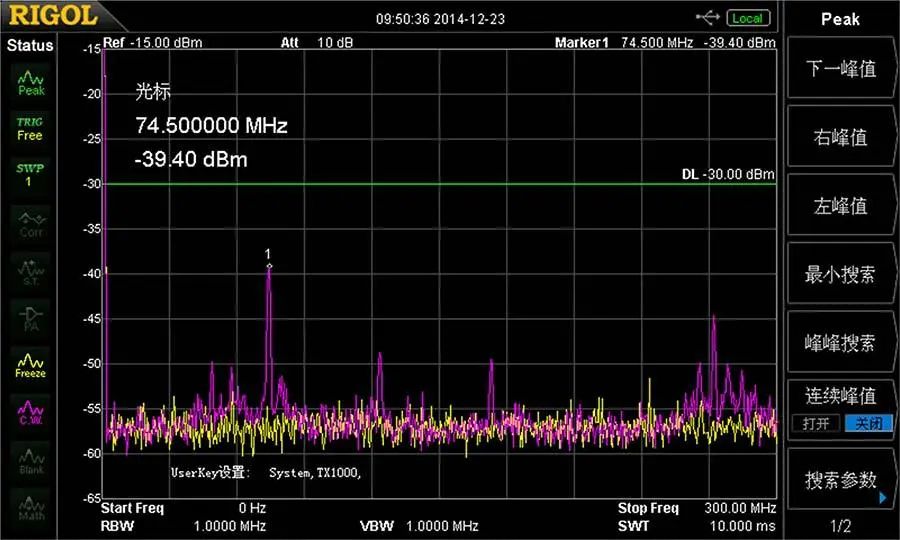The width and height of the screenshot is (900, 540).
Task: Select 右峰值 right peak menu item
Action: coord(840,137)
